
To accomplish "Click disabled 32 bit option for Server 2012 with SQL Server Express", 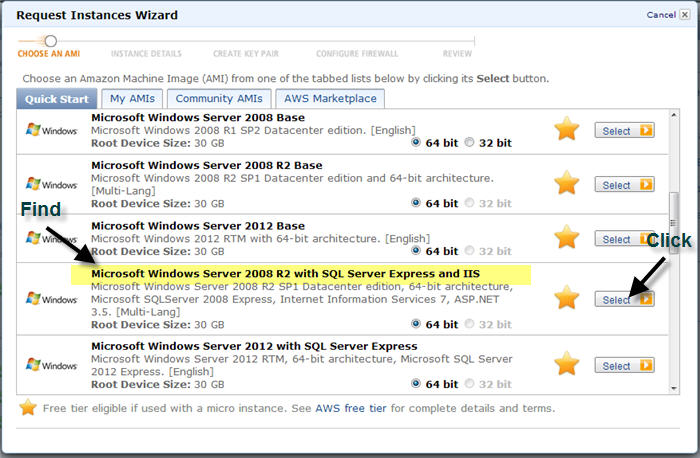I will tap(469, 383).
